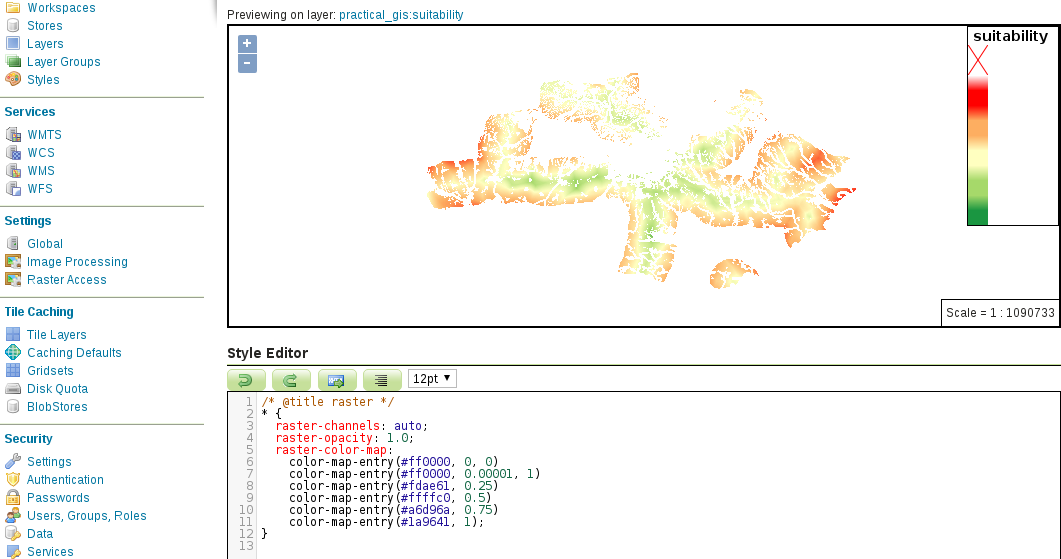The height and width of the screenshot is (559, 1061).
Task: Click the Layers icon in sidebar
Action: (x=13, y=43)
